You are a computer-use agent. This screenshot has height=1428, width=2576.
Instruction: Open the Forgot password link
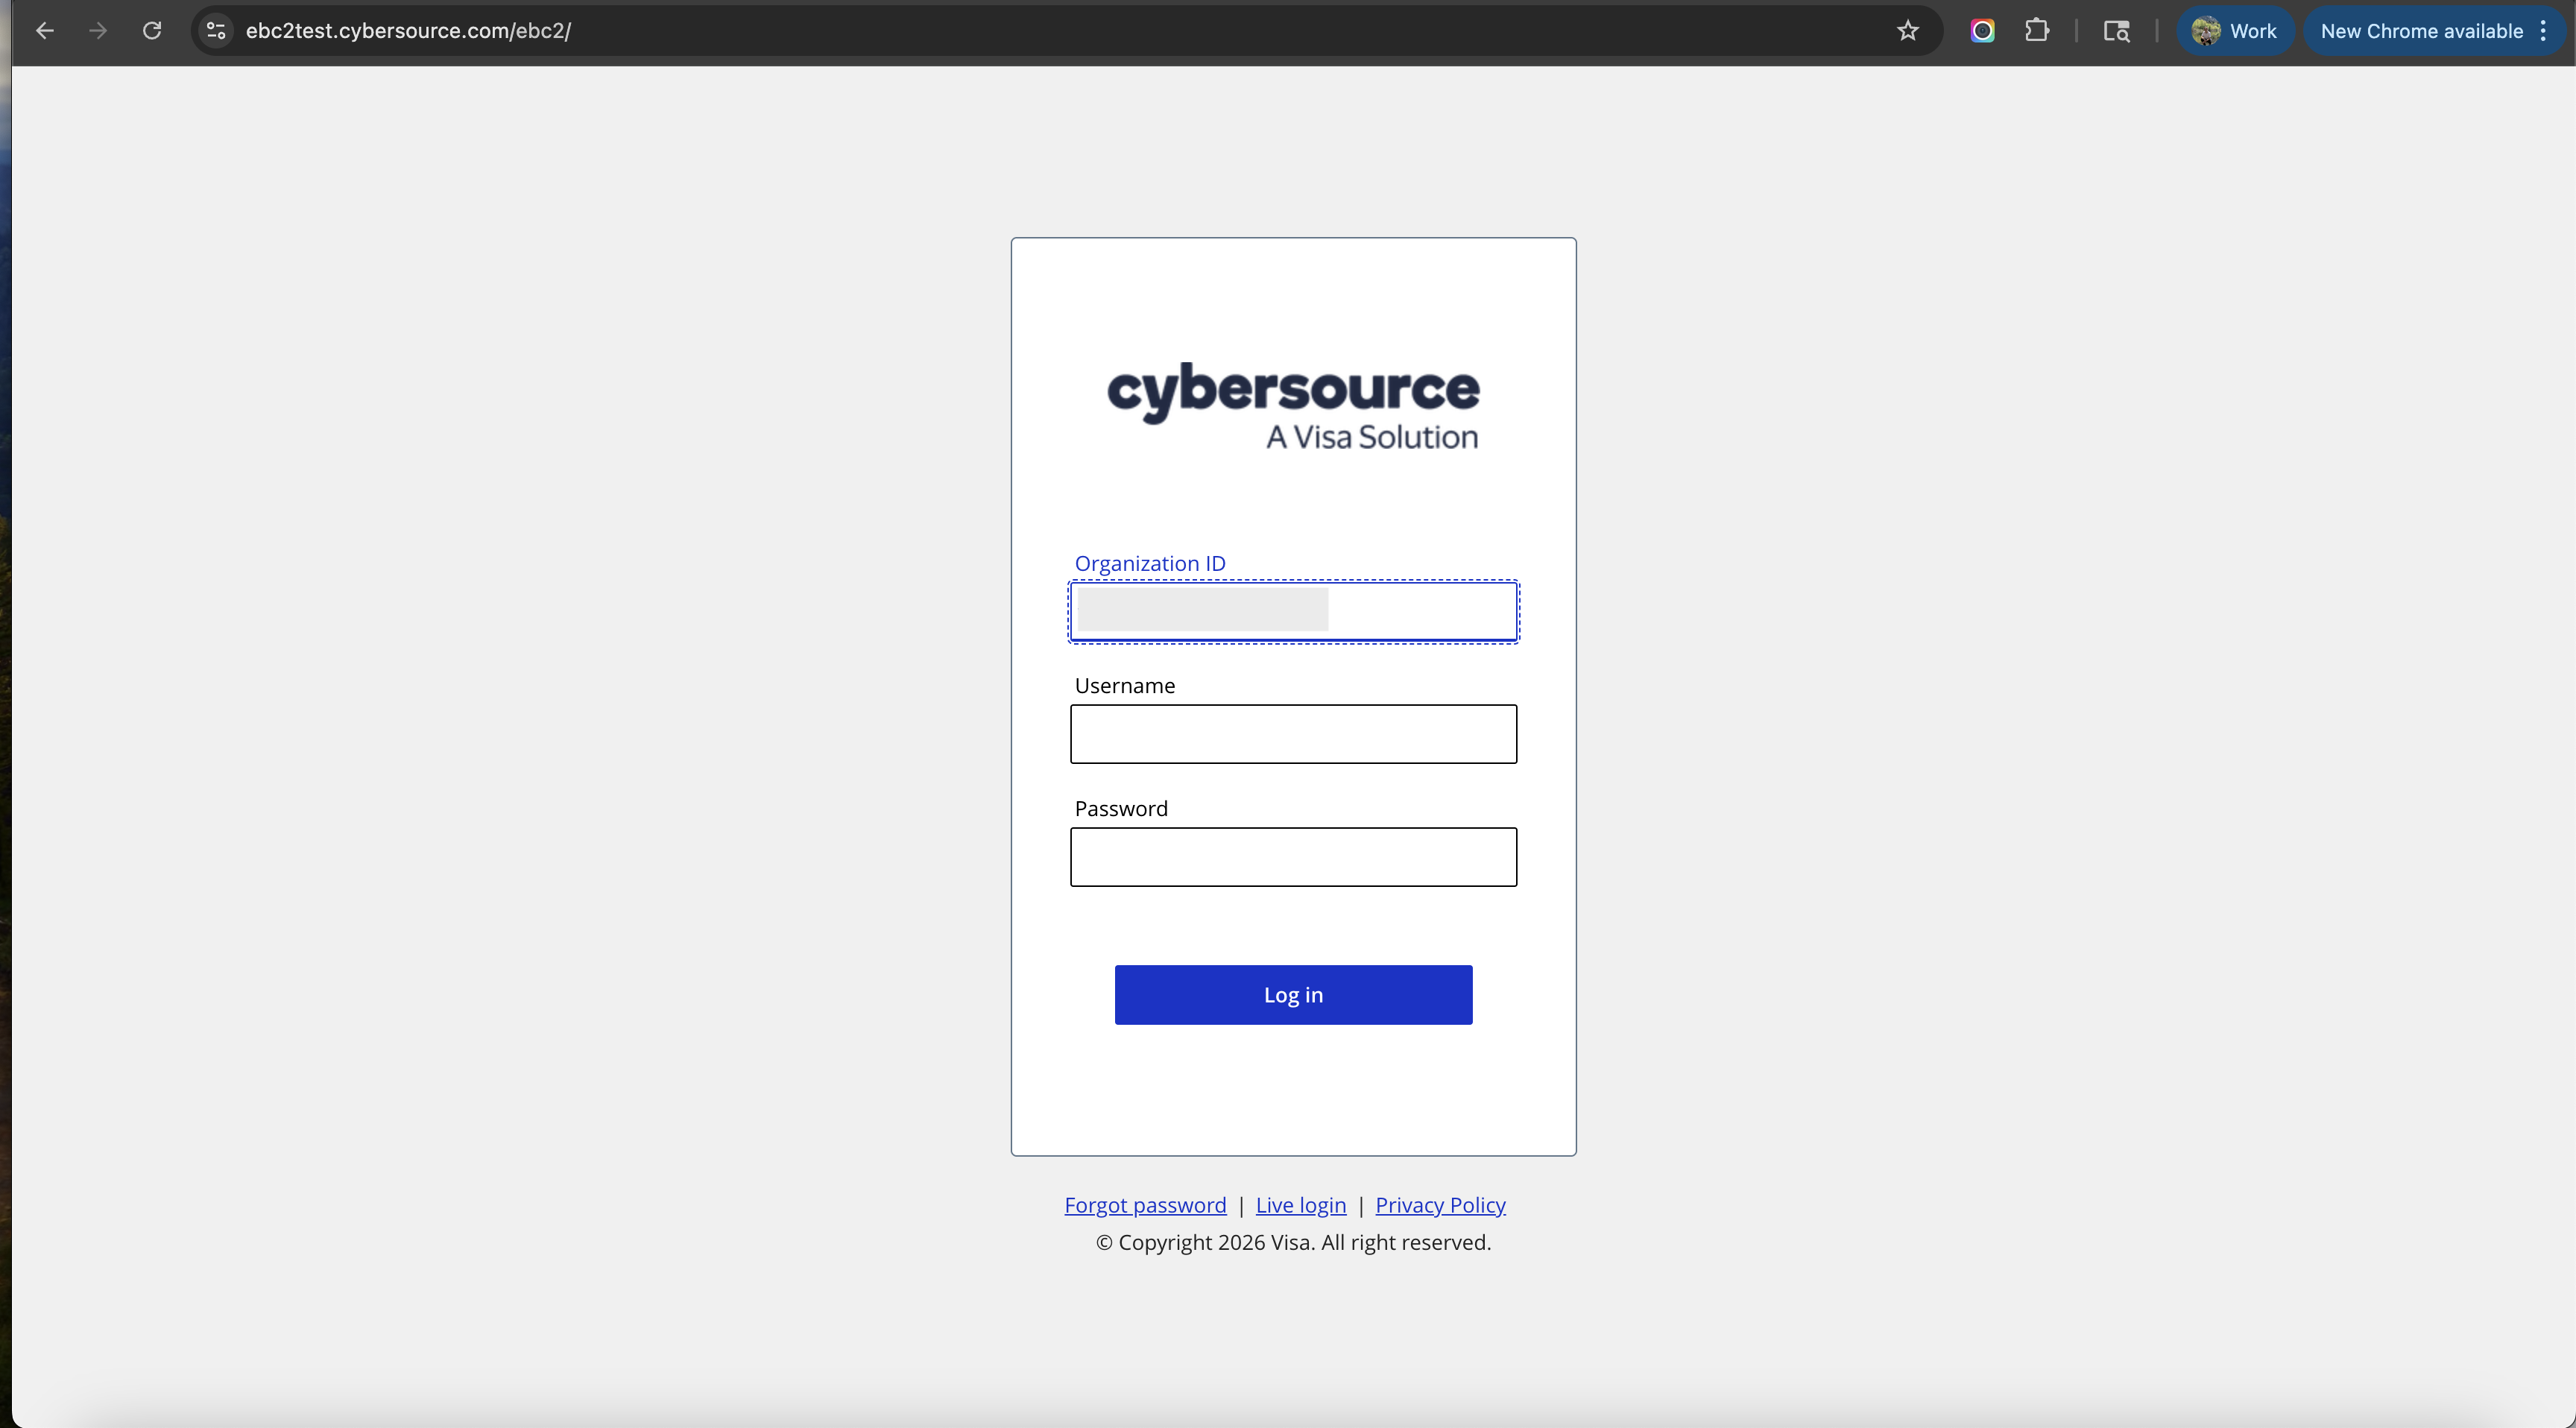coord(1145,1205)
